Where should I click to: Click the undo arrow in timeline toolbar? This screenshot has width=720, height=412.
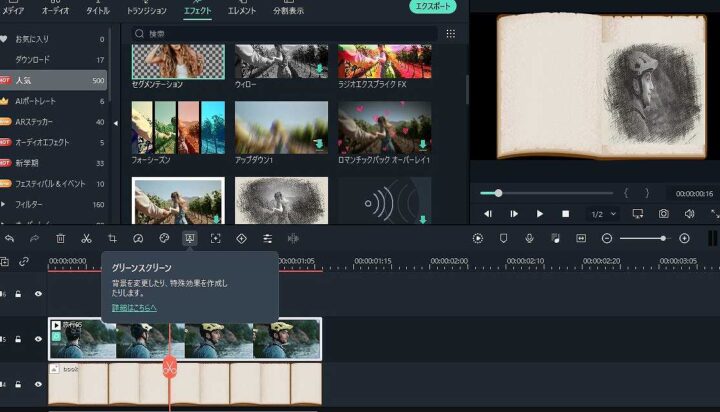[x=9, y=238]
